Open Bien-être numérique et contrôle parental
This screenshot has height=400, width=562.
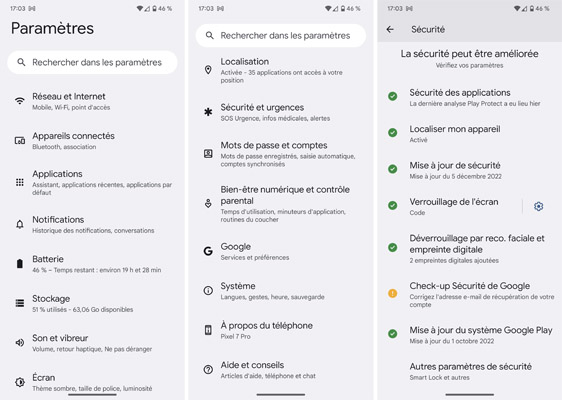tap(281, 204)
